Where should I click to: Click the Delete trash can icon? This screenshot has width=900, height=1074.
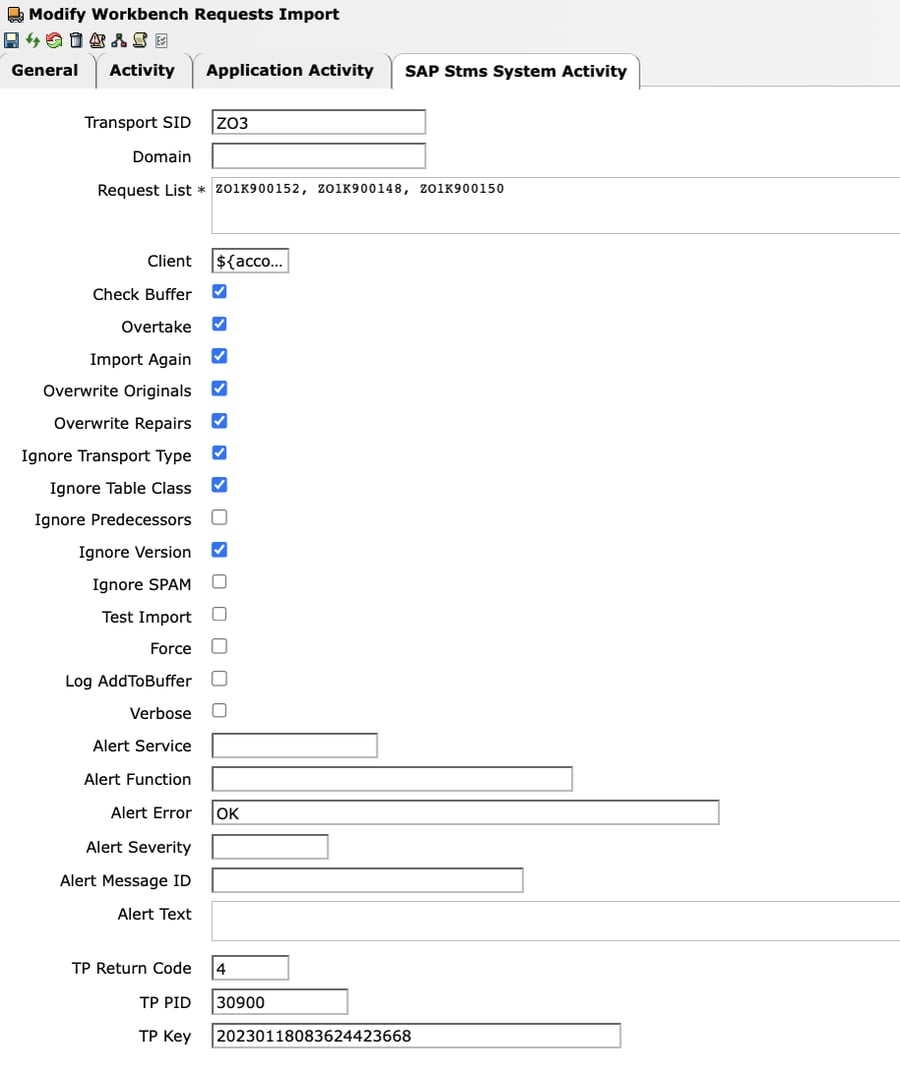76,40
